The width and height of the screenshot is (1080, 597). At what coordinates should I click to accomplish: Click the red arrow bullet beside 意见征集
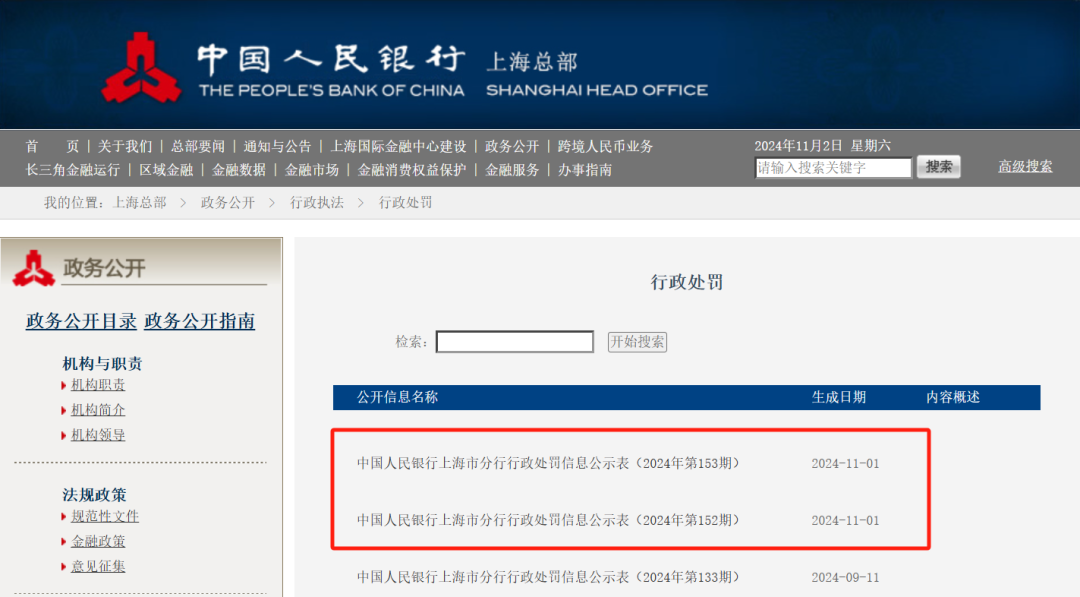click(63, 567)
